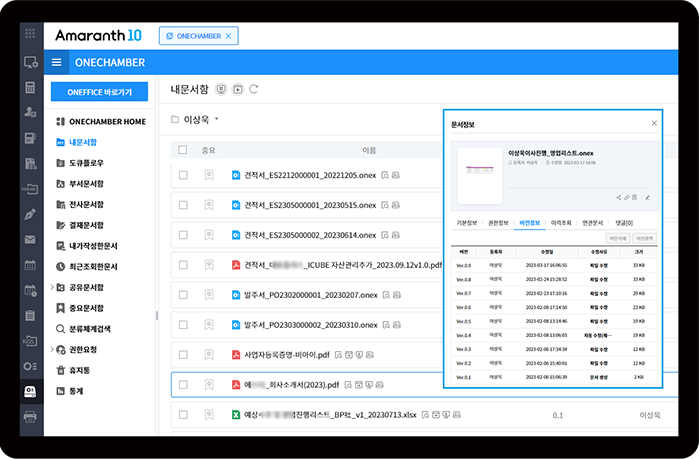Check 발주서_PO2303000002_20230310.onex checkbox
The height and width of the screenshot is (459, 699).
coord(183,325)
